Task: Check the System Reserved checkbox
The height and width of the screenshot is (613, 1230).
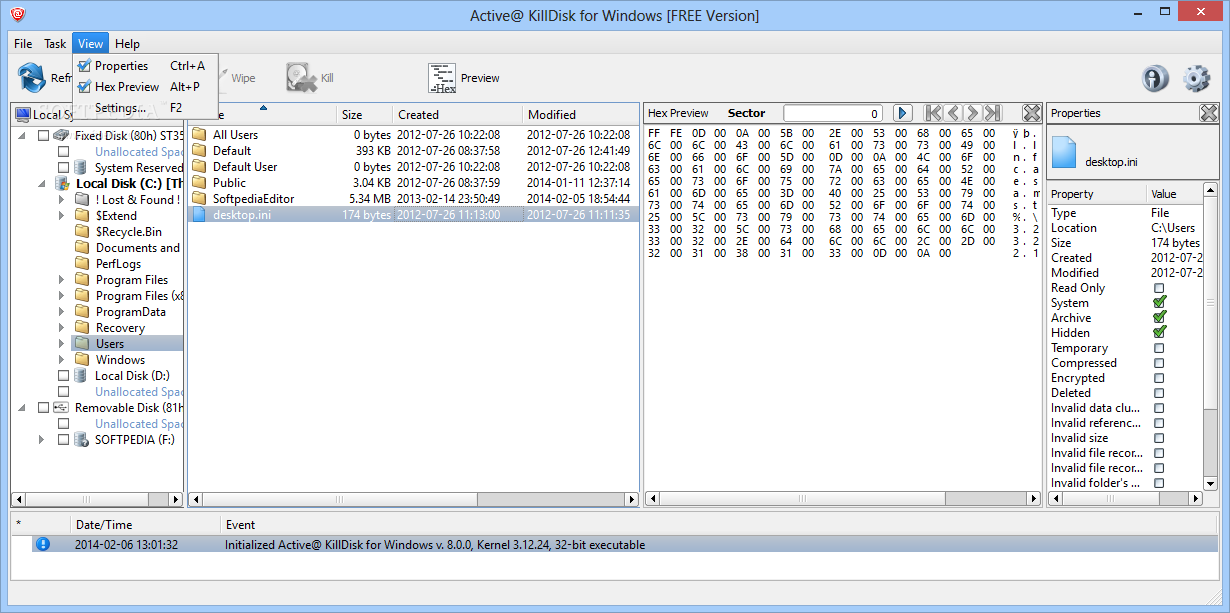Action: pos(63,167)
